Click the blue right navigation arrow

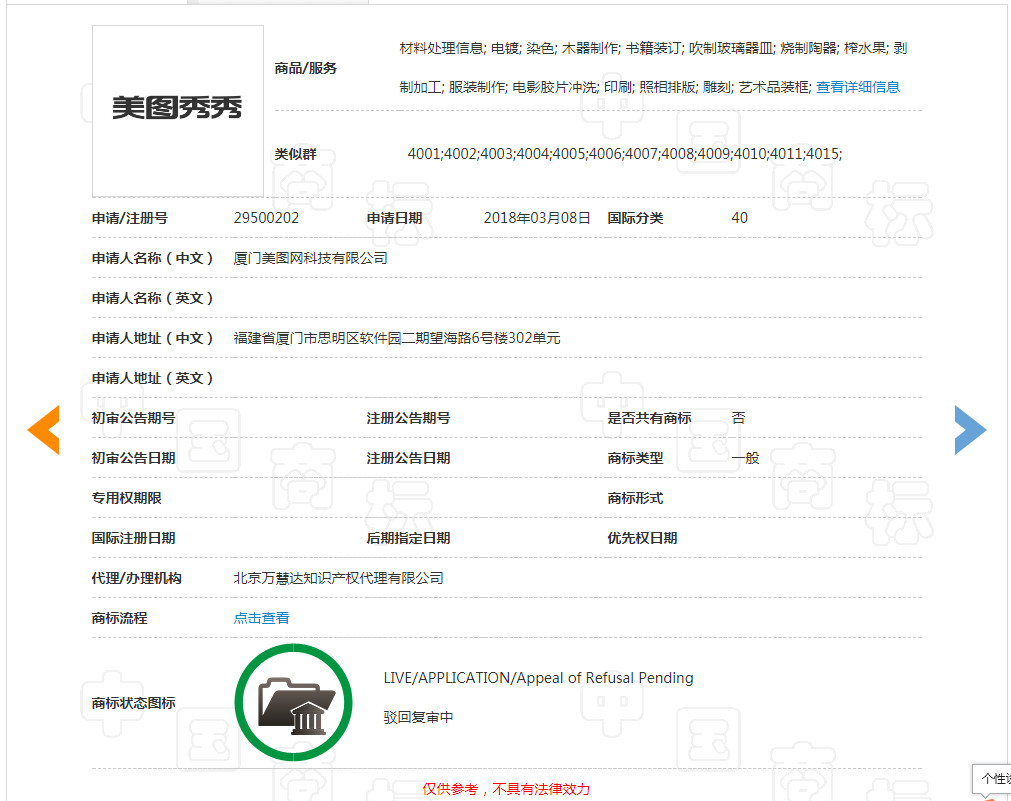(x=969, y=430)
